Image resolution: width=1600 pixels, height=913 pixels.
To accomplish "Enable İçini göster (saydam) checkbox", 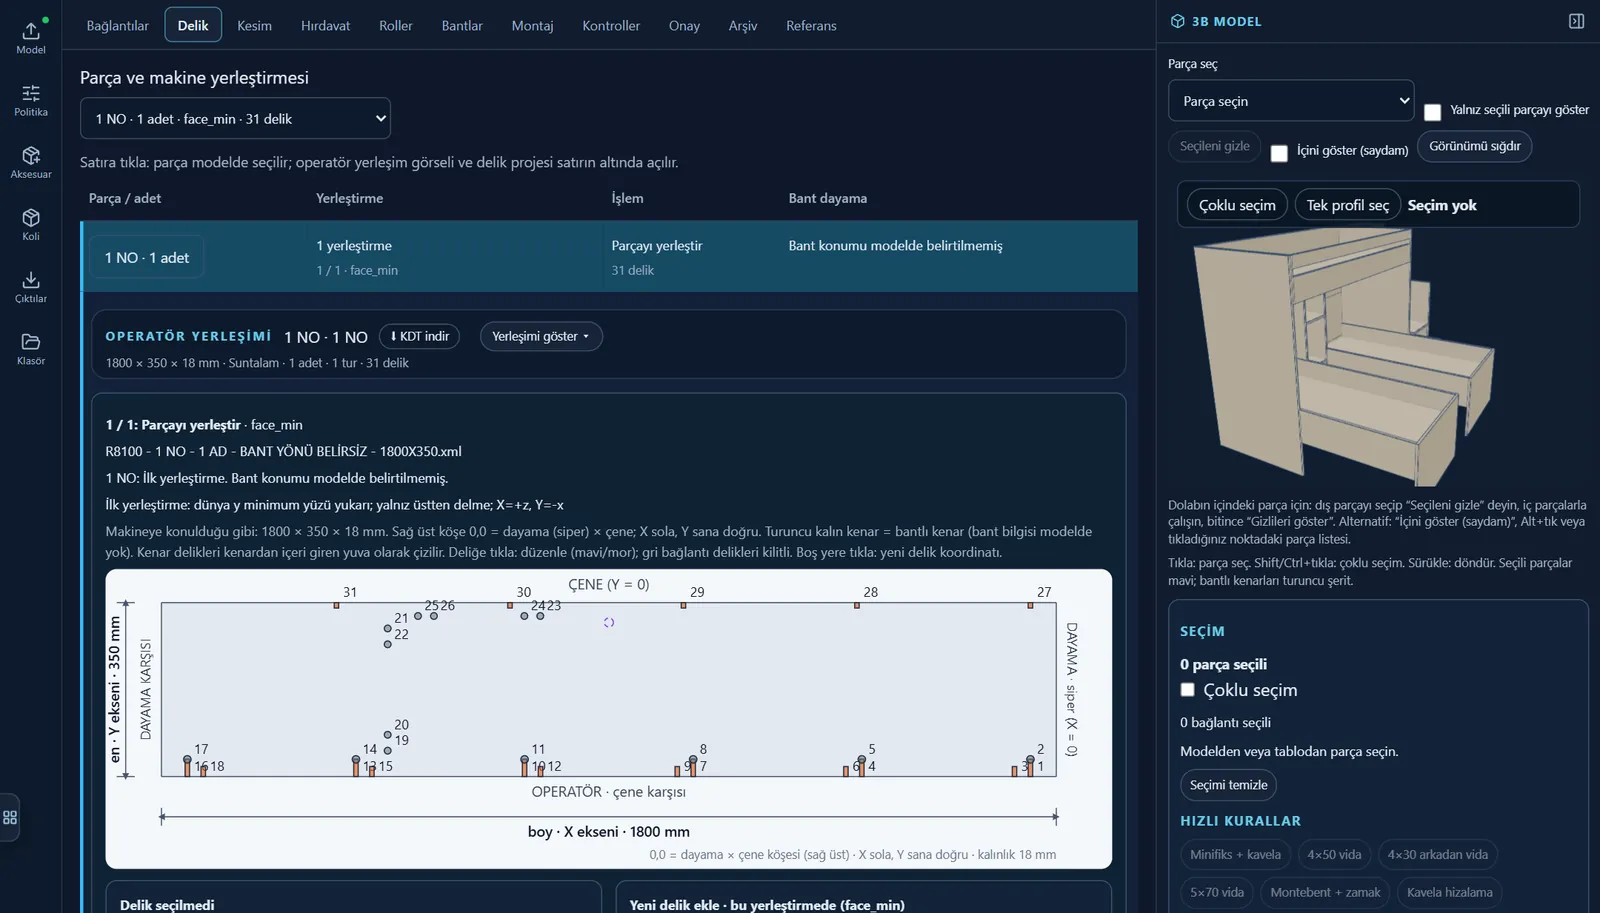I will 1279,153.
